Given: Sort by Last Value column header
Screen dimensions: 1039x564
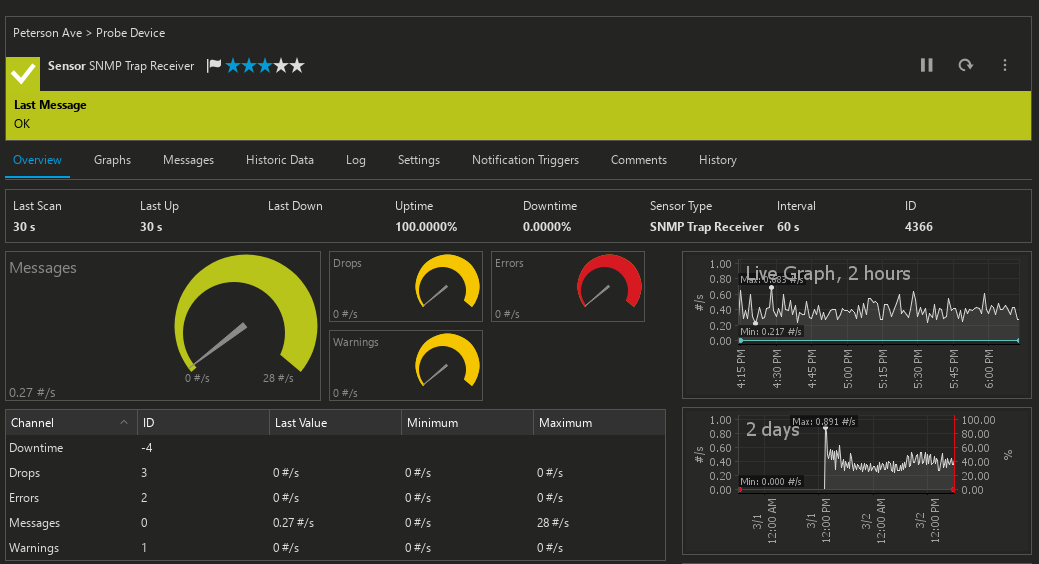Looking at the screenshot, I should point(300,423).
